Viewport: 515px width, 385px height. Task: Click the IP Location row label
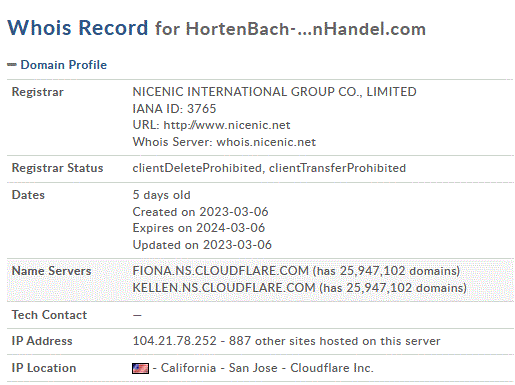click(x=44, y=368)
